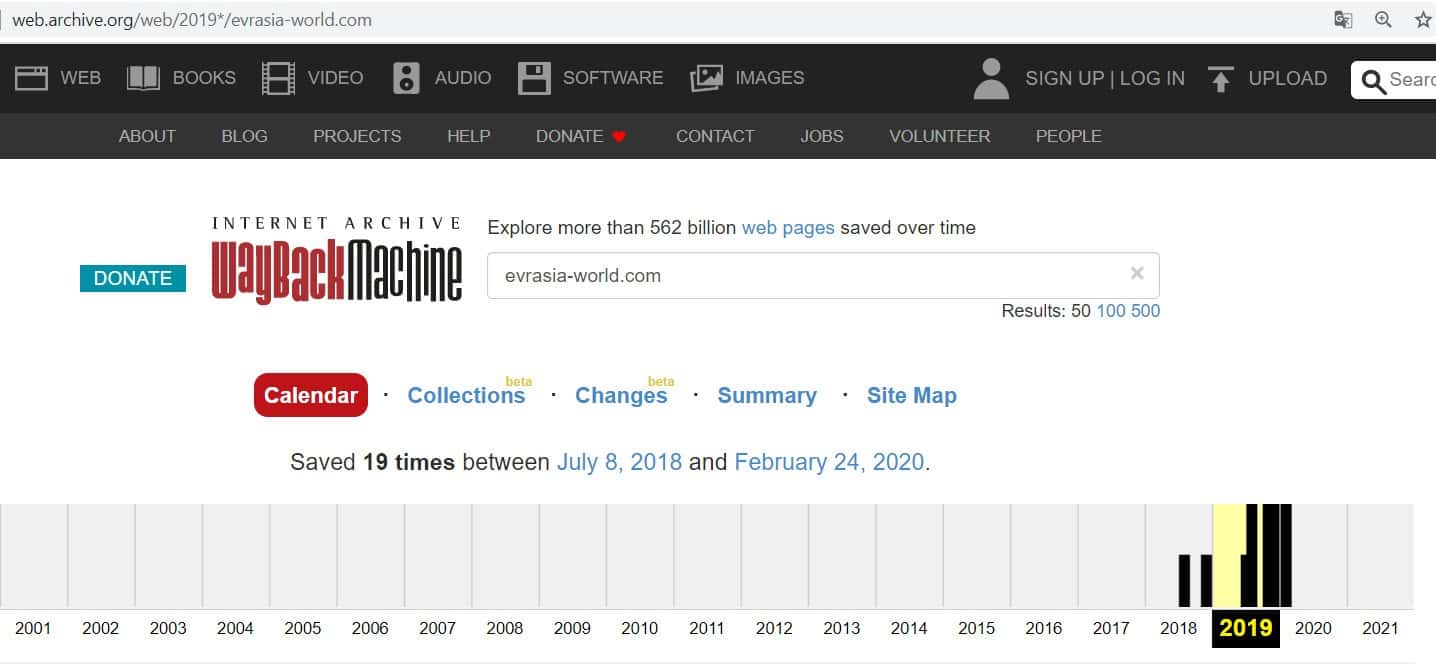1436x664 pixels.
Task: Open the February 24, 2020 capture link
Action: pyautogui.click(x=829, y=462)
